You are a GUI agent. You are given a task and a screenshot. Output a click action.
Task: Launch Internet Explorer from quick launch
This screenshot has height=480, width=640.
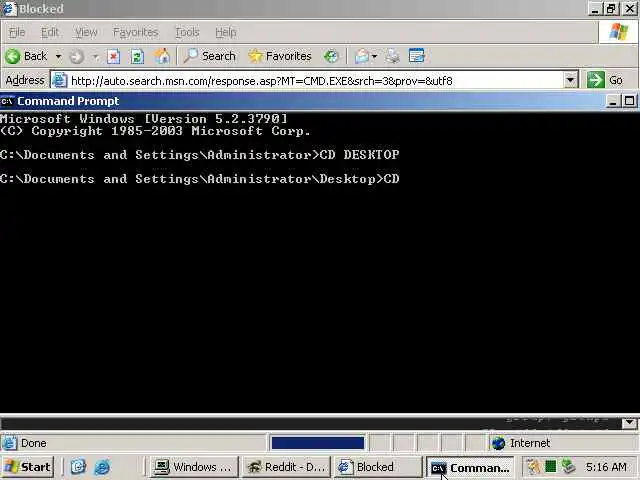pos(102,467)
